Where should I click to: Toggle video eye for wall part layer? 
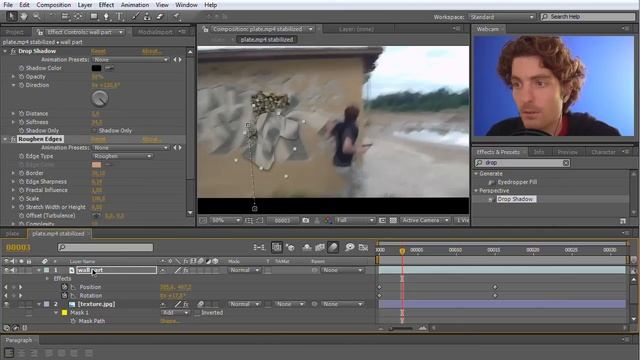click(x=6, y=270)
